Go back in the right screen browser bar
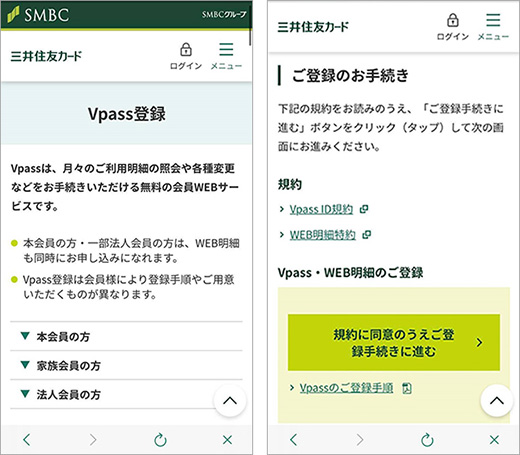This screenshot has width=520, height=455. [293, 440]
